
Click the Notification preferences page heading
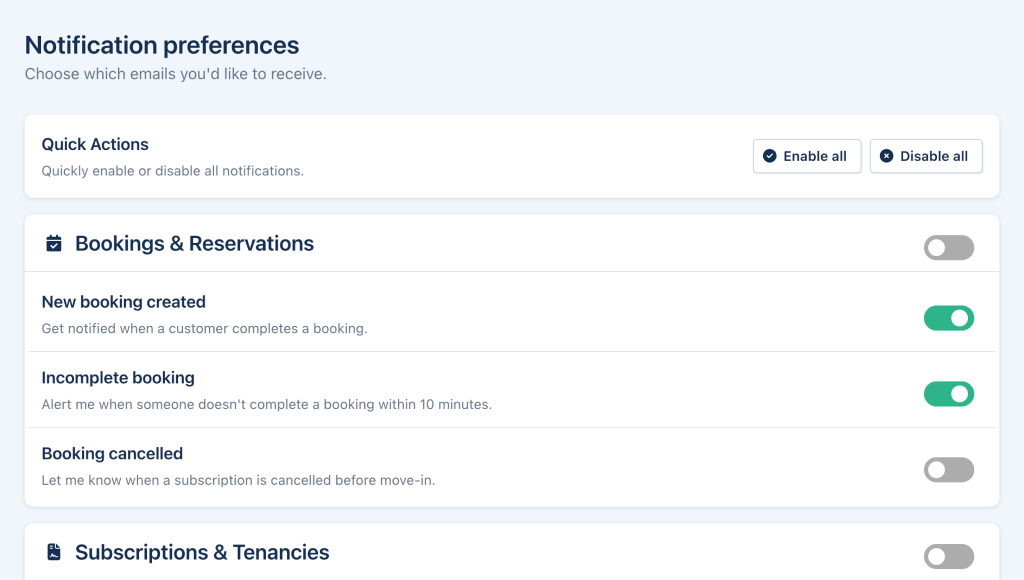pos(162,45)
